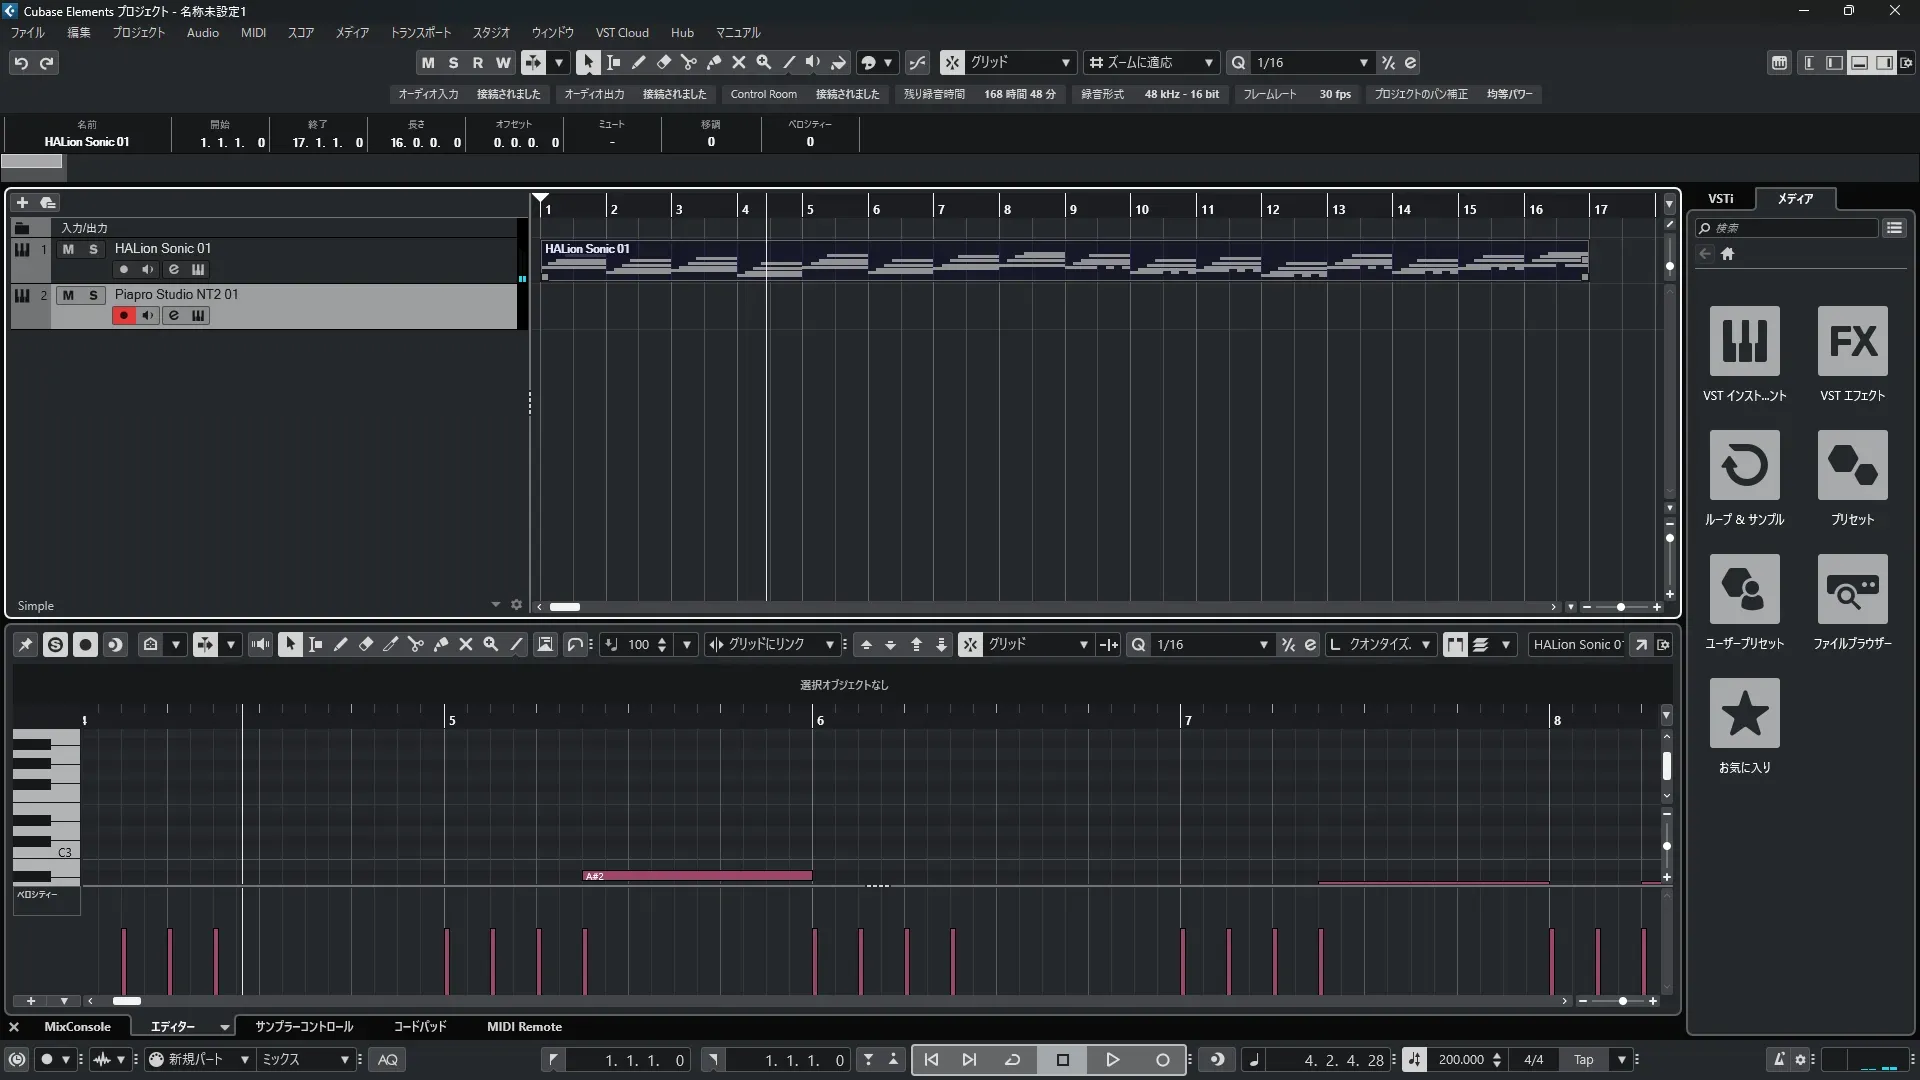
Task: Open VST Instruments tile in media panel
Action: coord(1744,341)
